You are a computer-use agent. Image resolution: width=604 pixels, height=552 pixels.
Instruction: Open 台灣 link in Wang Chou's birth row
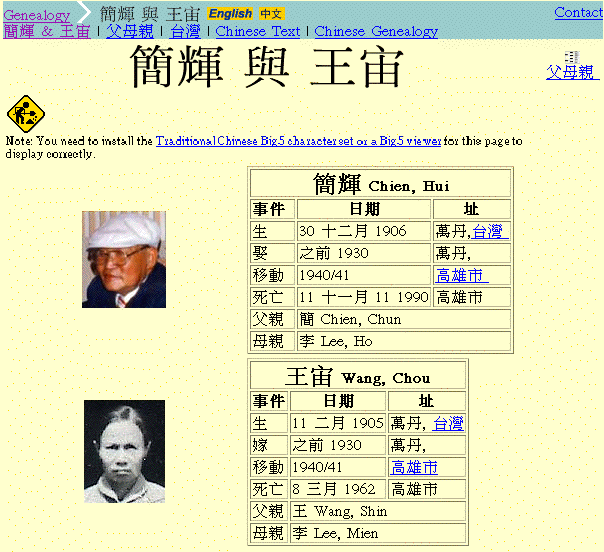pyautogui.click(x=448, y=424)
